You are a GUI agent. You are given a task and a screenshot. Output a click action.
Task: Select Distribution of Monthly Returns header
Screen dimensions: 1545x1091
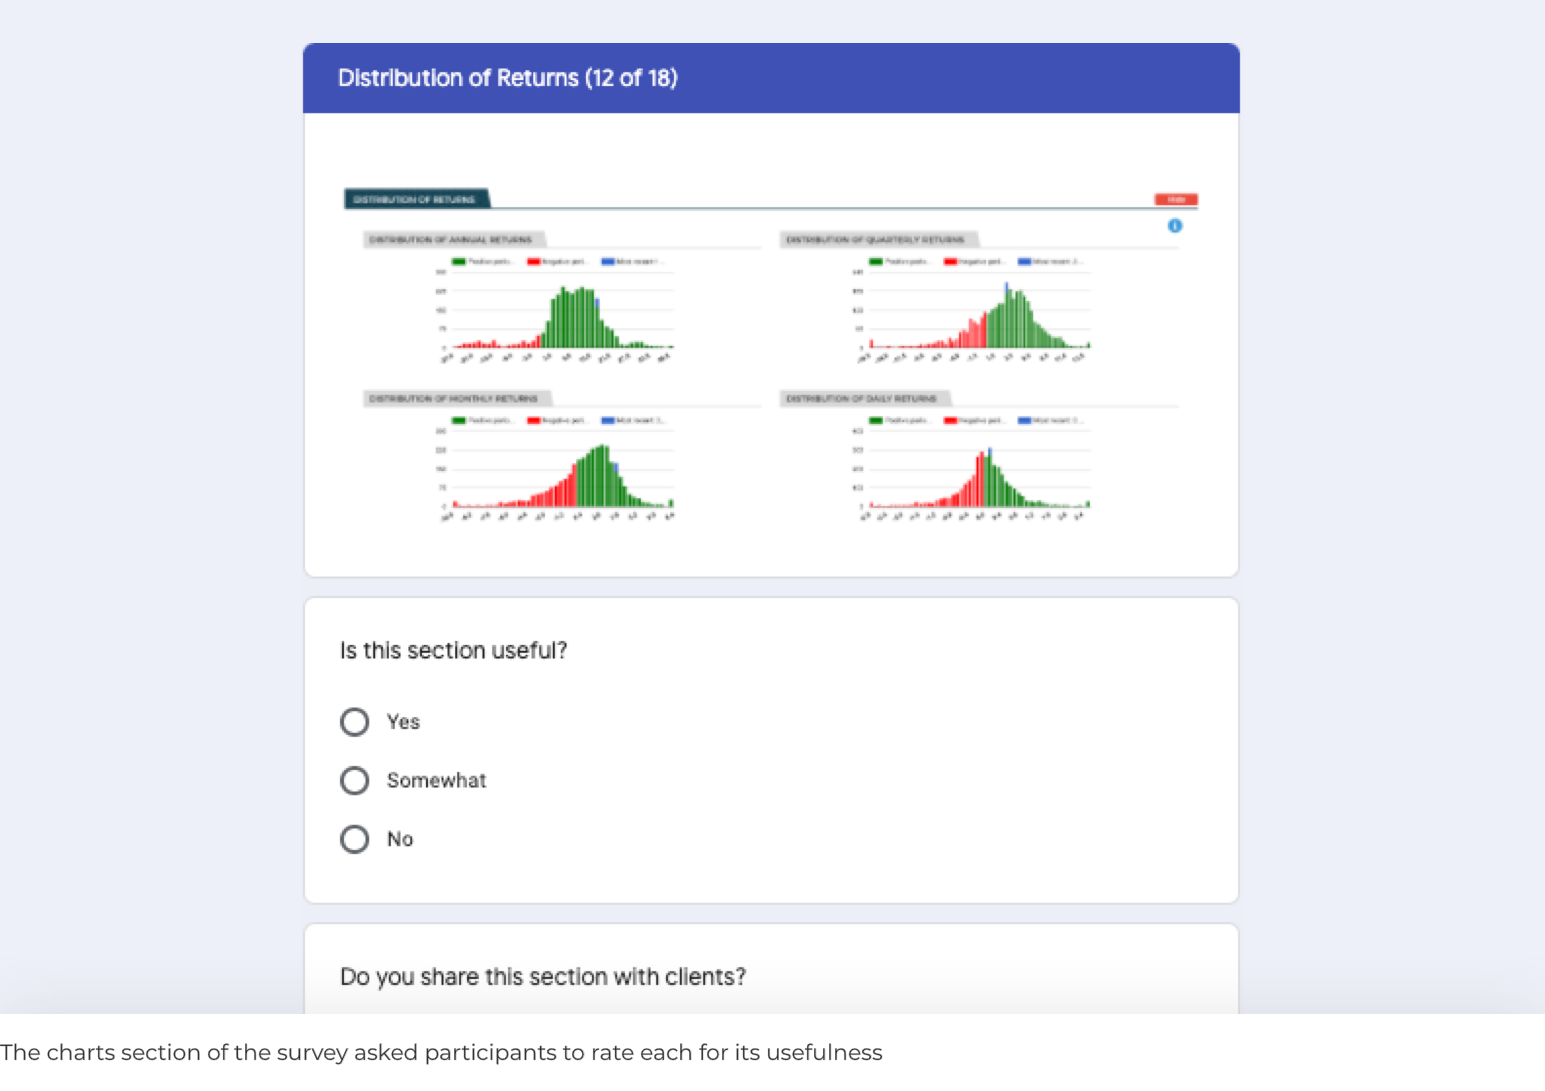[454, 399]
